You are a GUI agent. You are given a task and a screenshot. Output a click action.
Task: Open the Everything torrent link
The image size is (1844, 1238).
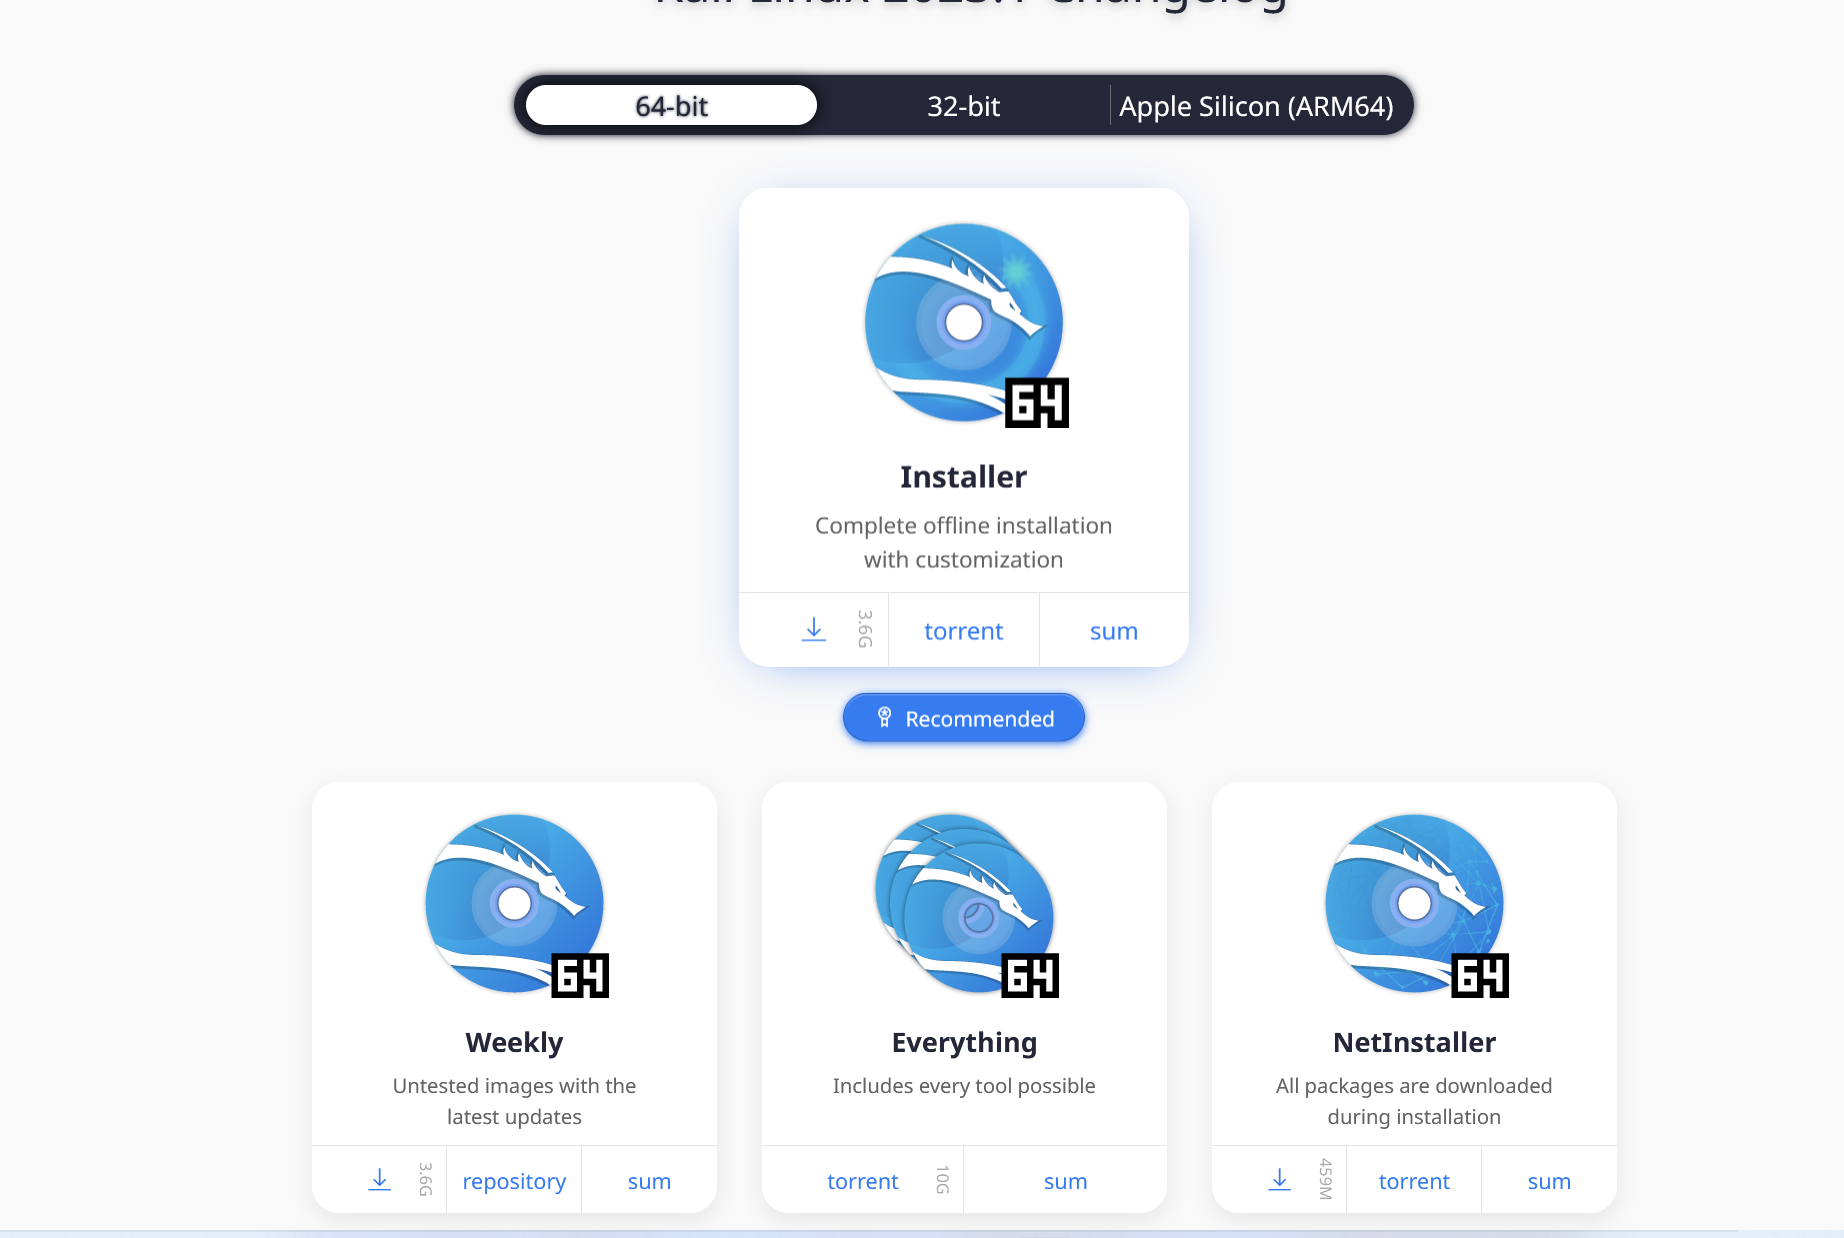[x=863, y=1181]
